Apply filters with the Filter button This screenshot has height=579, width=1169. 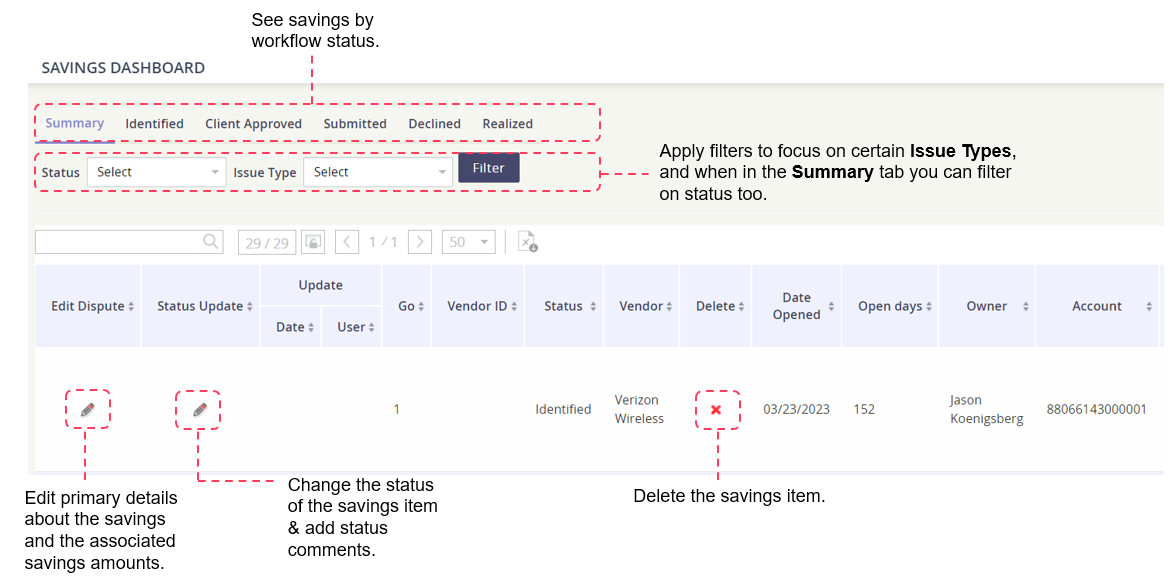click(x=489, y=168)
